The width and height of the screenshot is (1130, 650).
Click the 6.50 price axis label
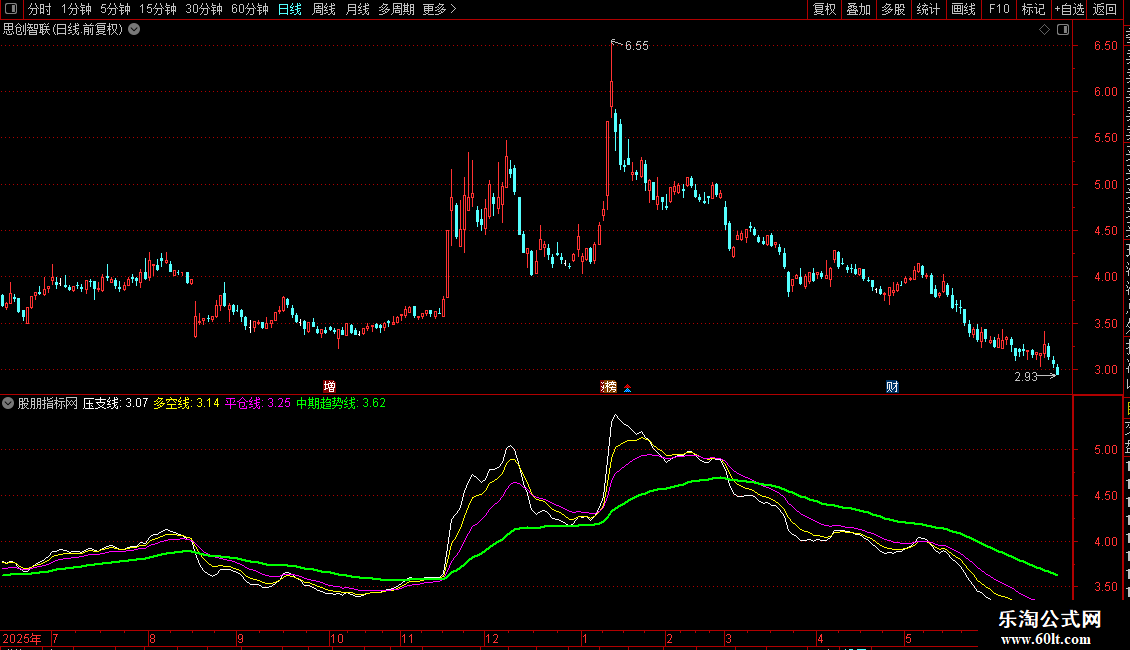tap(1105, 45)
